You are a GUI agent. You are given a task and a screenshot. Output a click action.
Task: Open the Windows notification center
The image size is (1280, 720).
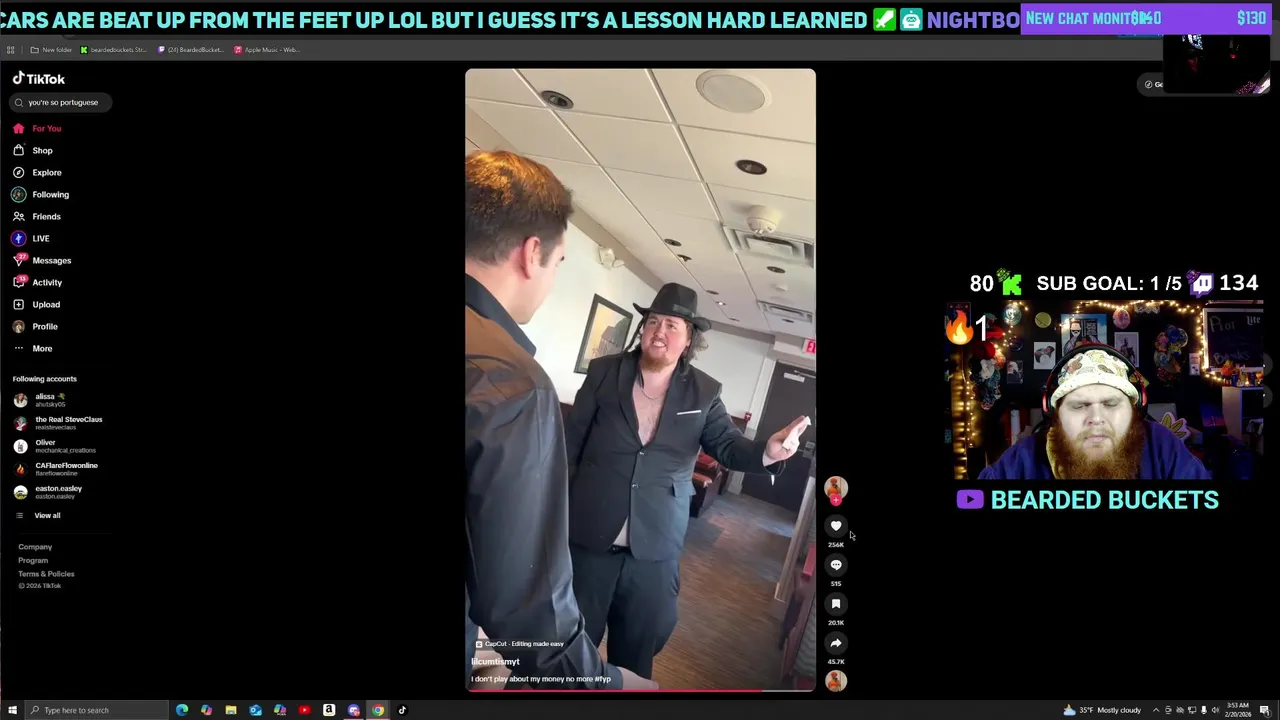pyautogui.click(x=1267, y=710)
